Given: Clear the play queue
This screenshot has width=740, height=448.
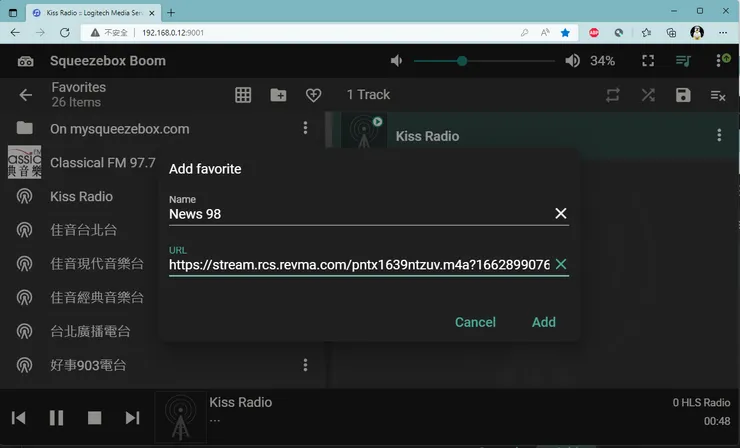Looking at the screenshot, I should tap(718, 95).
